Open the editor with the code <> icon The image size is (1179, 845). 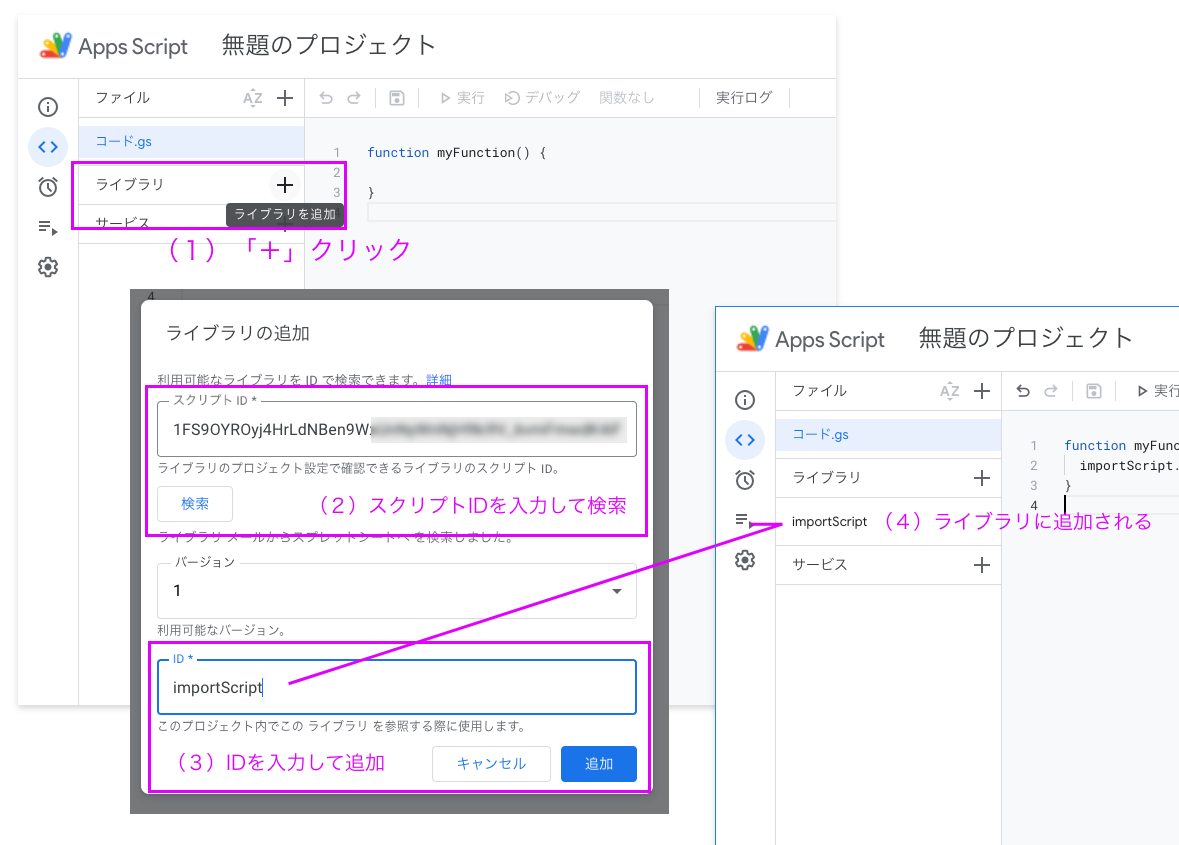tap(48, 147)
